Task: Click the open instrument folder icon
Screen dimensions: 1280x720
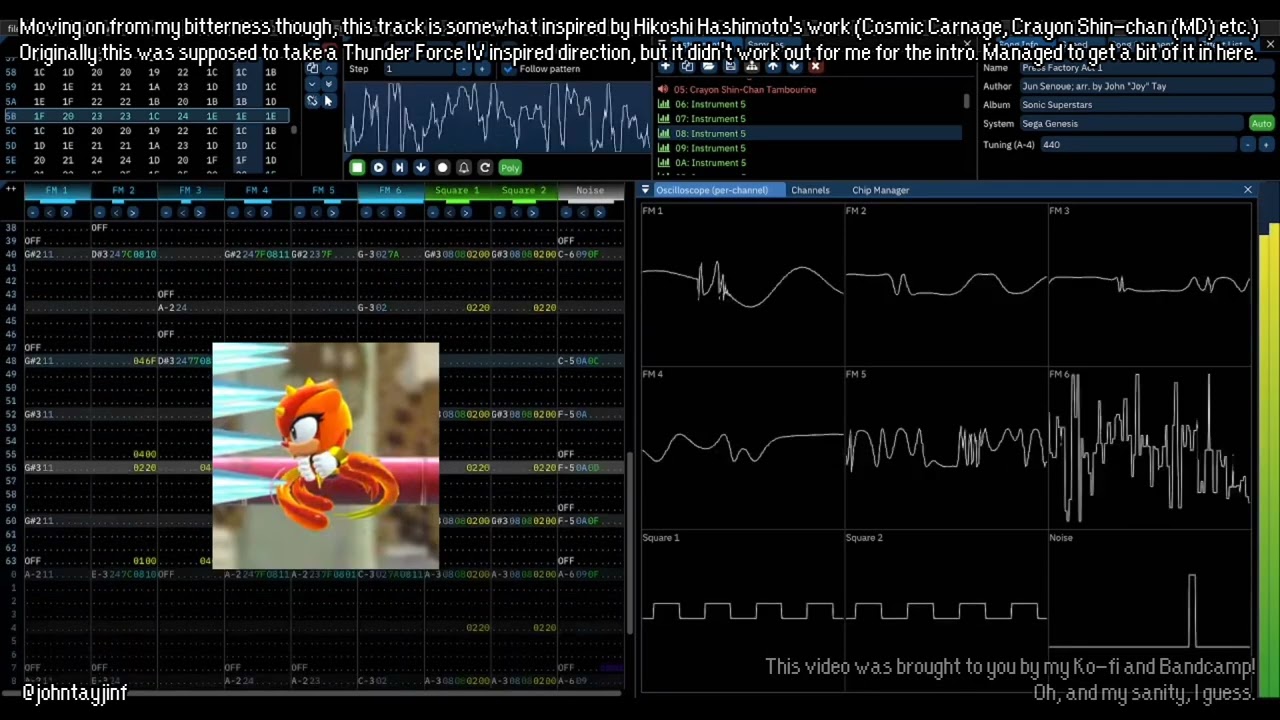Action: click(708, 66)
